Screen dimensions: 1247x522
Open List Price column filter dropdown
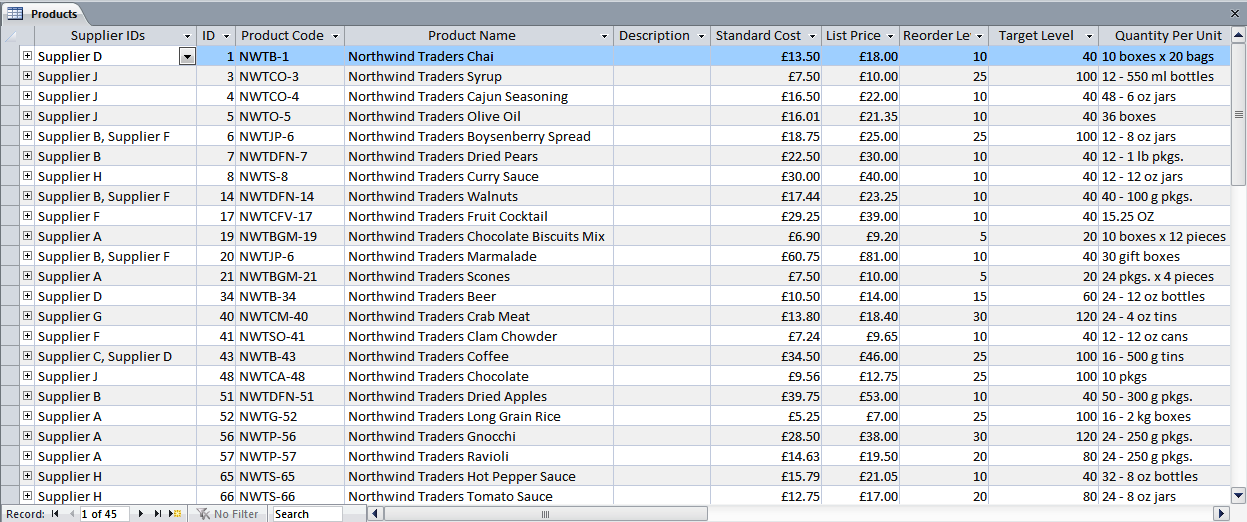click(890, 36)
